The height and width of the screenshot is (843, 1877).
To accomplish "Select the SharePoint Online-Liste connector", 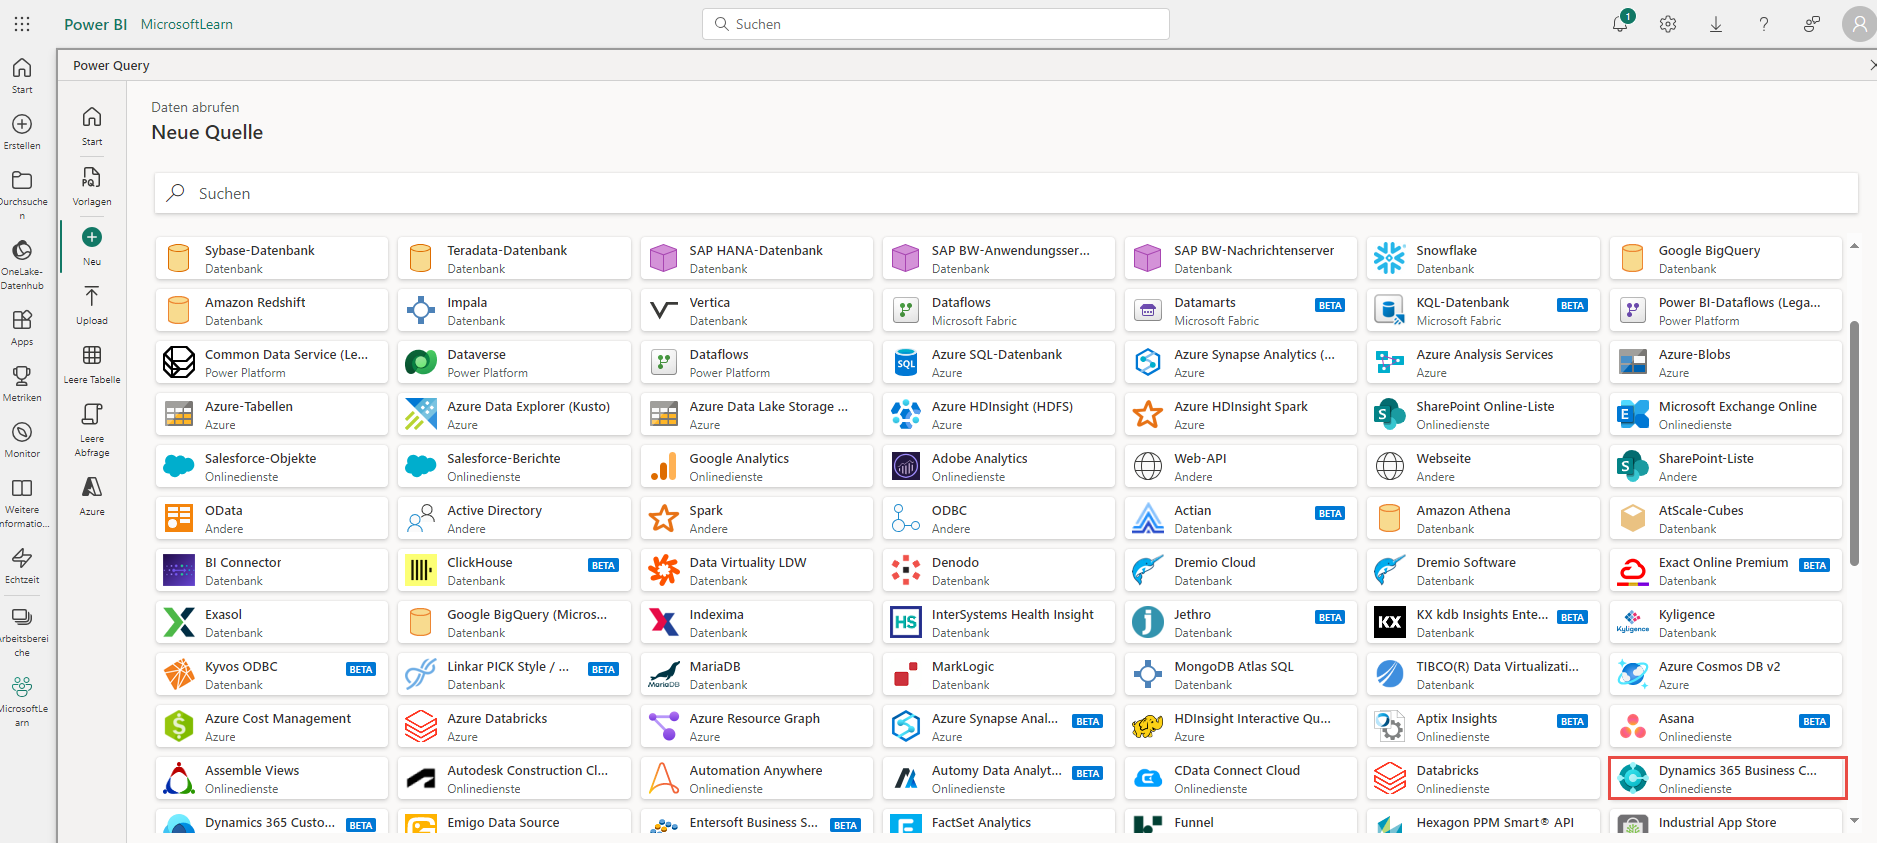I will tap(1483, 414).
